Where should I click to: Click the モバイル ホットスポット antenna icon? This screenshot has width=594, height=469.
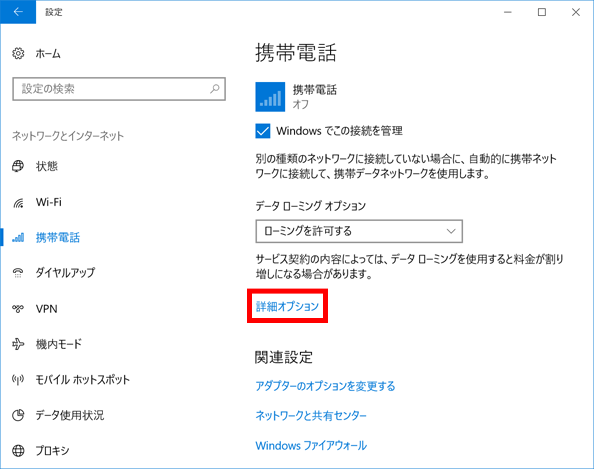[18, 379]
